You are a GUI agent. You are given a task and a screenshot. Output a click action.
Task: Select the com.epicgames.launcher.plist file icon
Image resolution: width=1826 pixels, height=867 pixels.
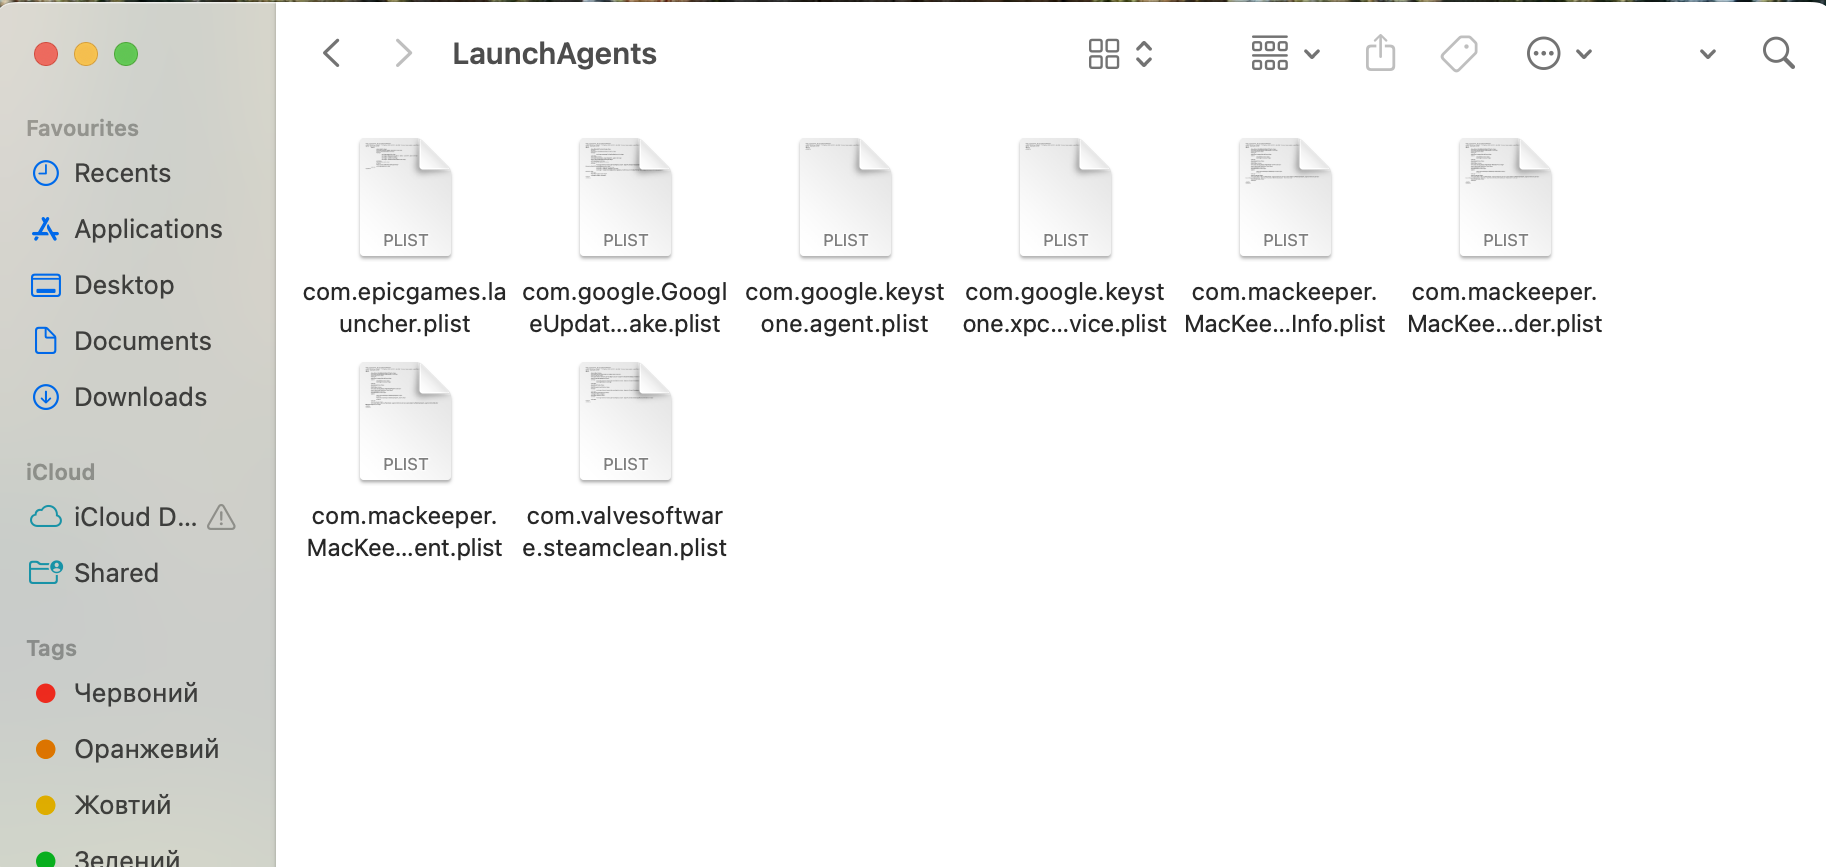(x=405, y=197)
